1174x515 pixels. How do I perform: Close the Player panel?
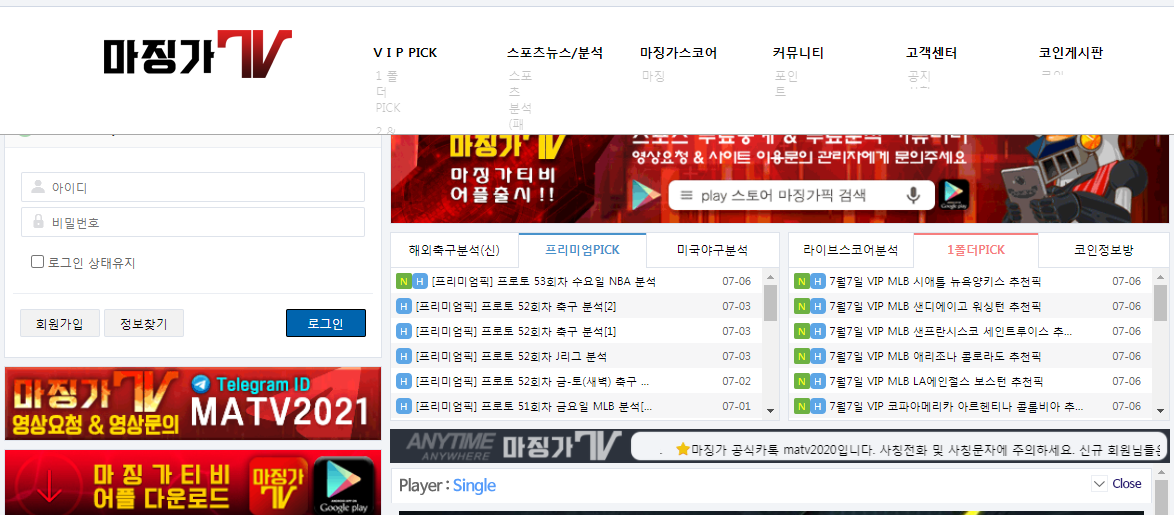coord(1126,484)
